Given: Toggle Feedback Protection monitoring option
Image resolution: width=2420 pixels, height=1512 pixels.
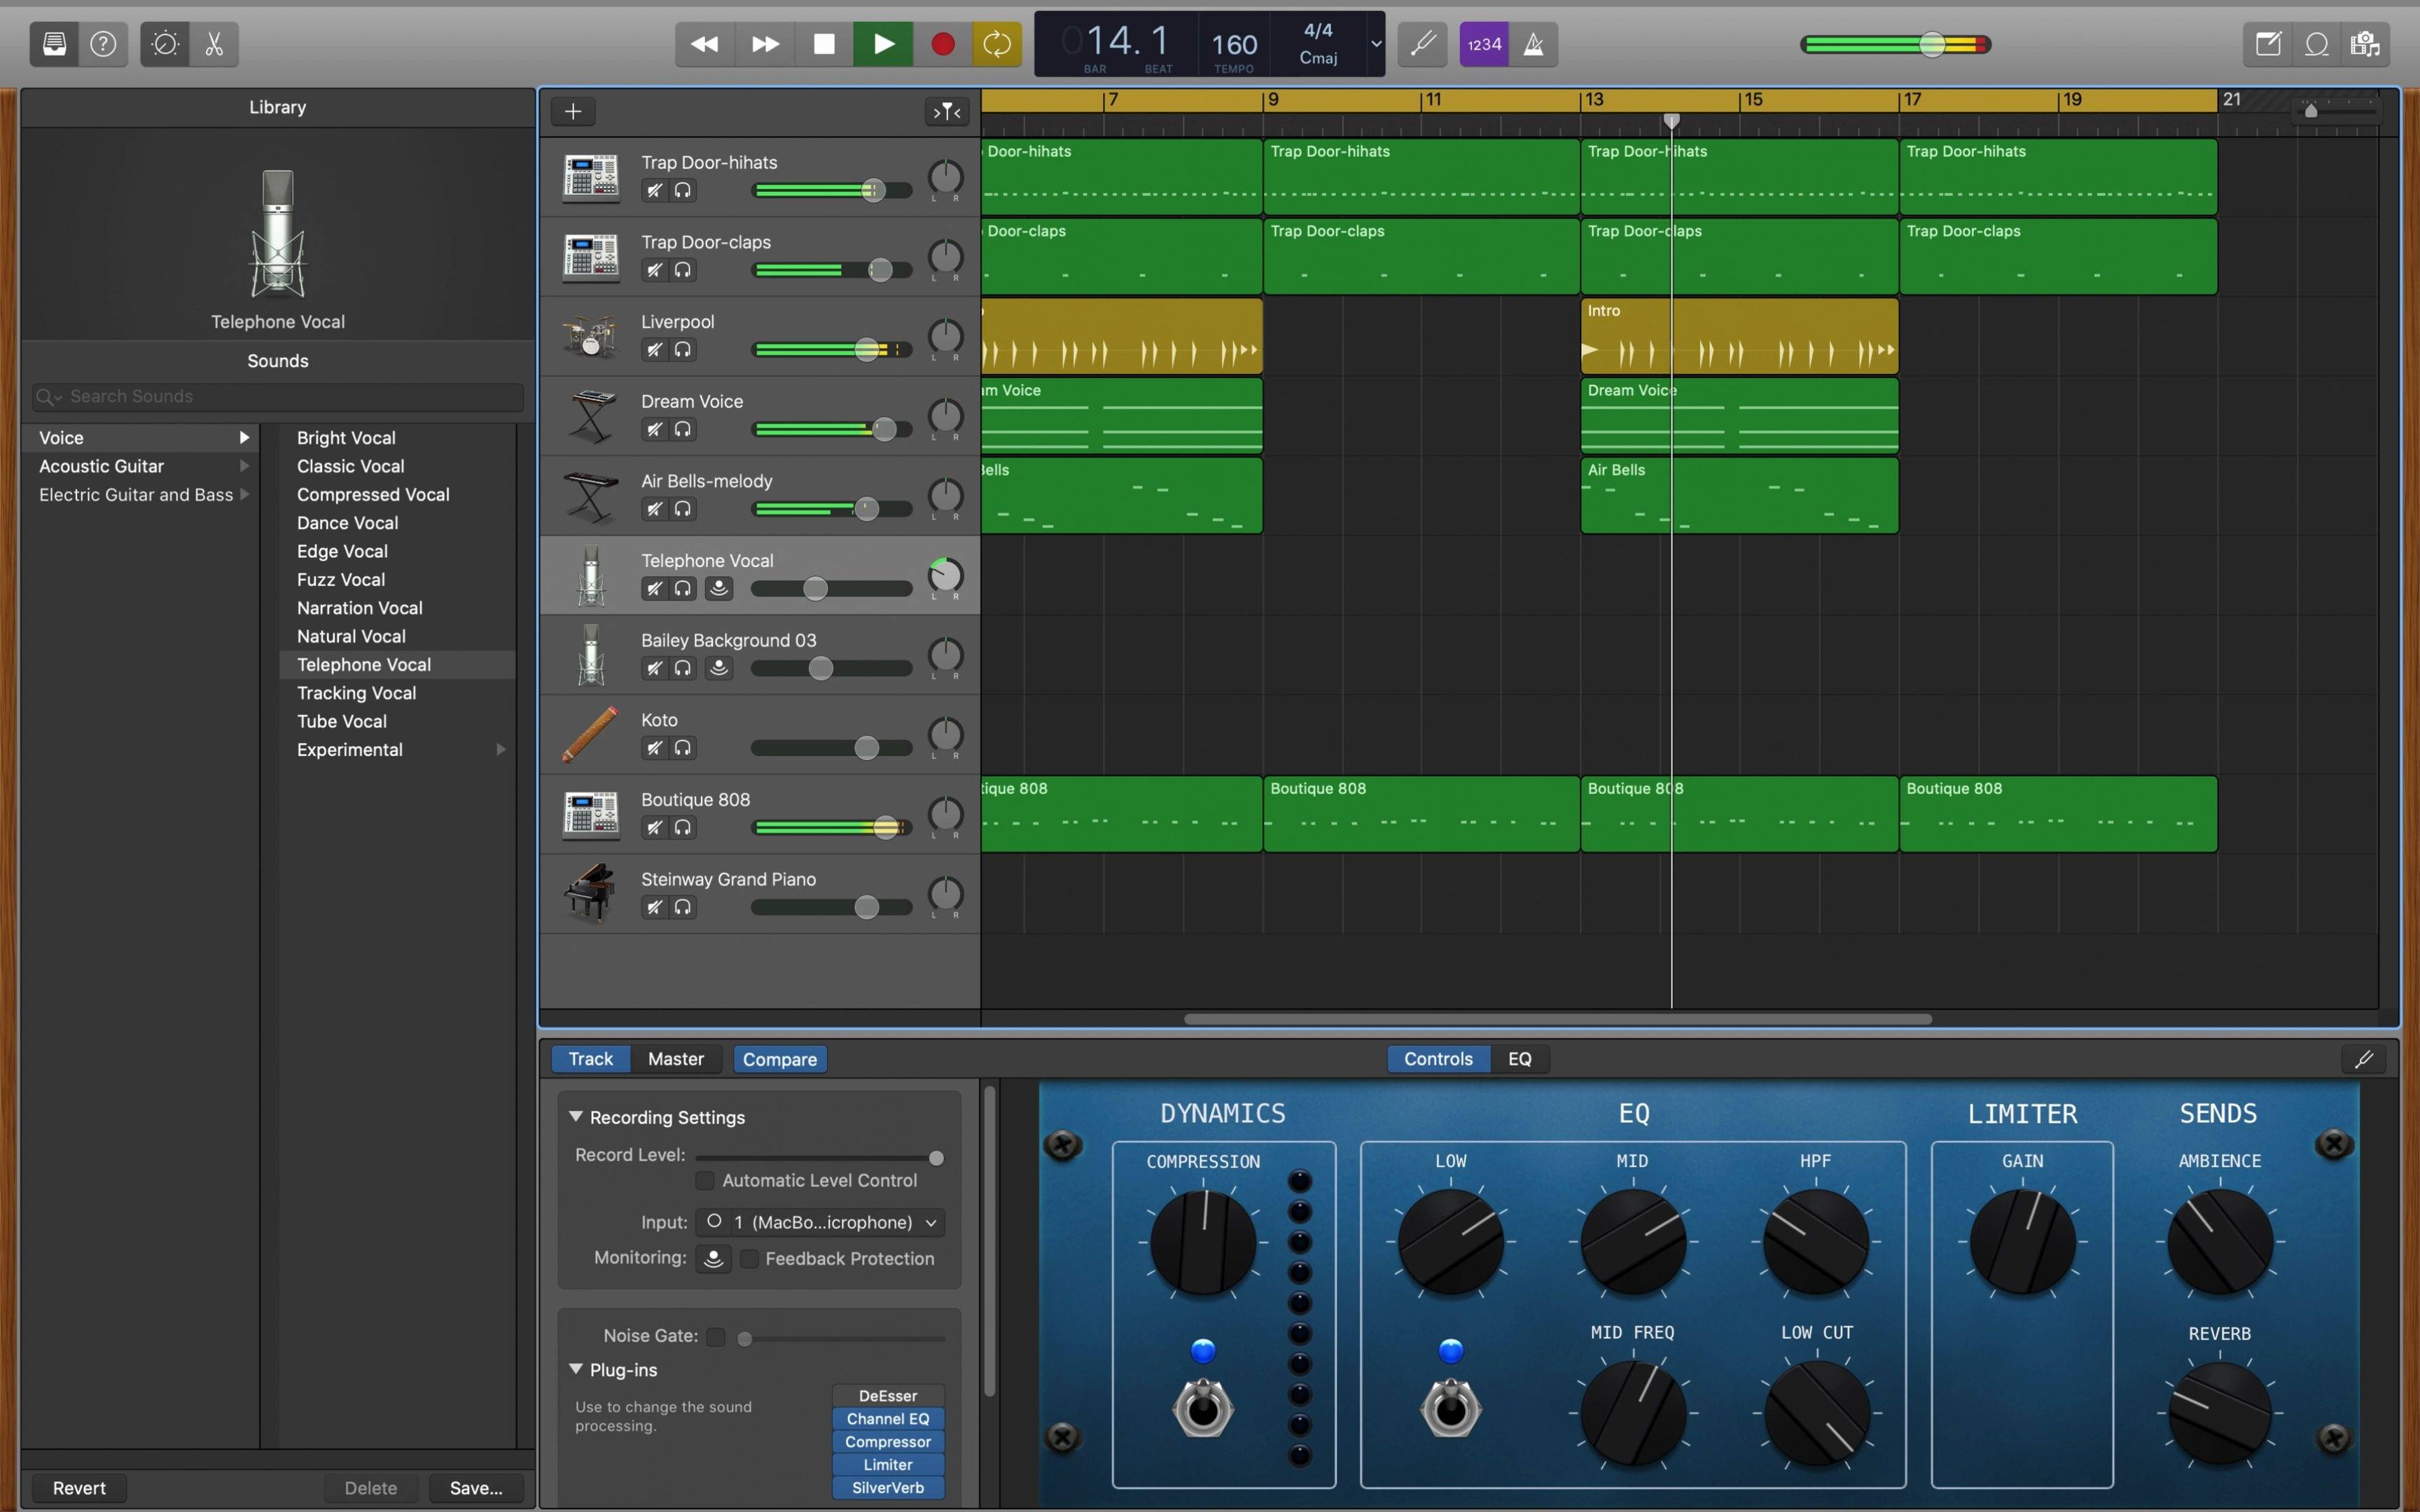Looking at the screenshot, I should click(x=746, y=1258).
